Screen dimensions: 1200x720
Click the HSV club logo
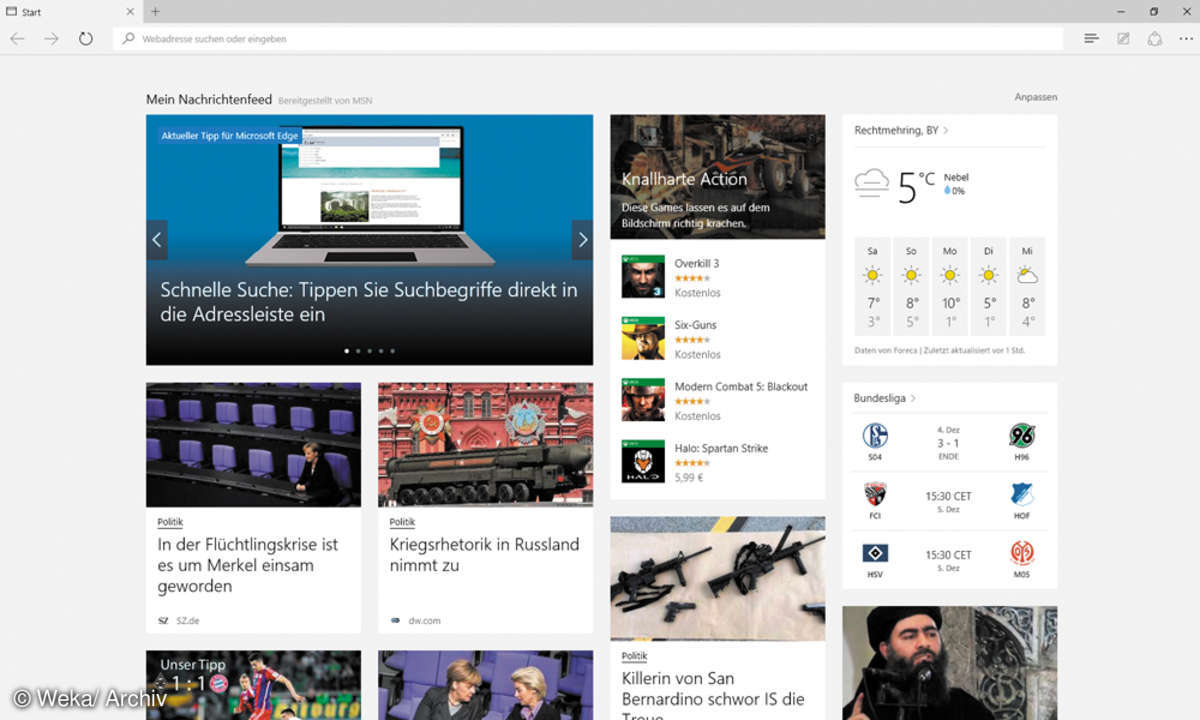(875, 553)
